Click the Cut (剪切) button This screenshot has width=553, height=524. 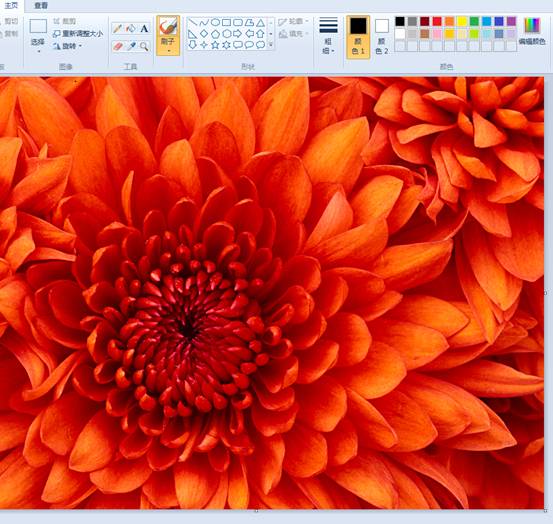point(9,22)
